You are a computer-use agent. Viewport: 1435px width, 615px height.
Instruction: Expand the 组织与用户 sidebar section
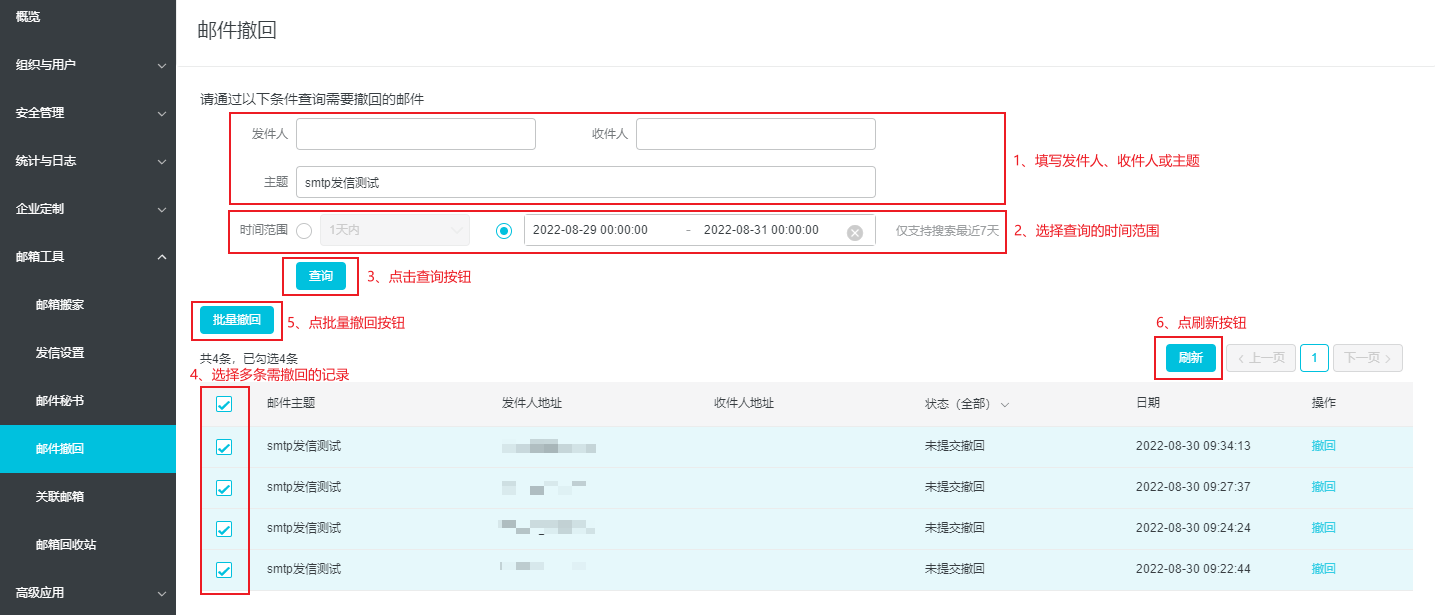pyautogui.click(x=87, y=65)
